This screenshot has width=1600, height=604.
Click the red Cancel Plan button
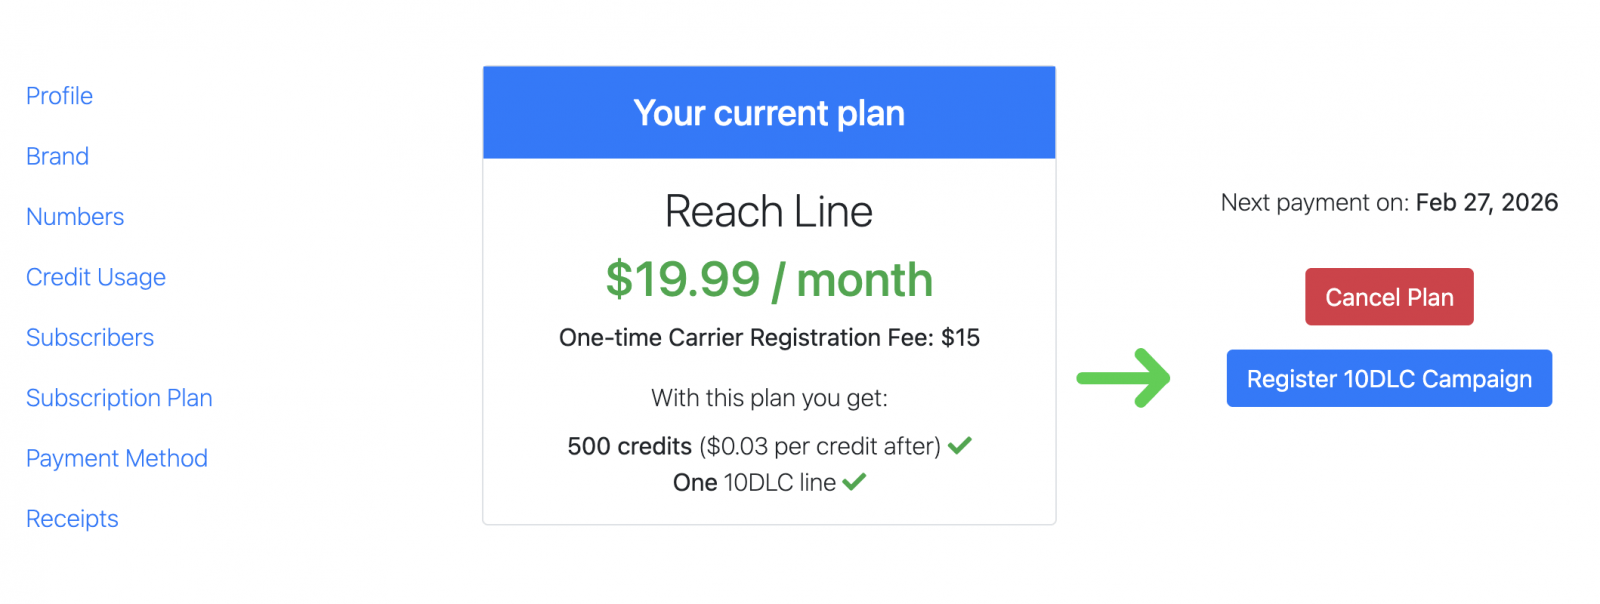[1388, 297]
